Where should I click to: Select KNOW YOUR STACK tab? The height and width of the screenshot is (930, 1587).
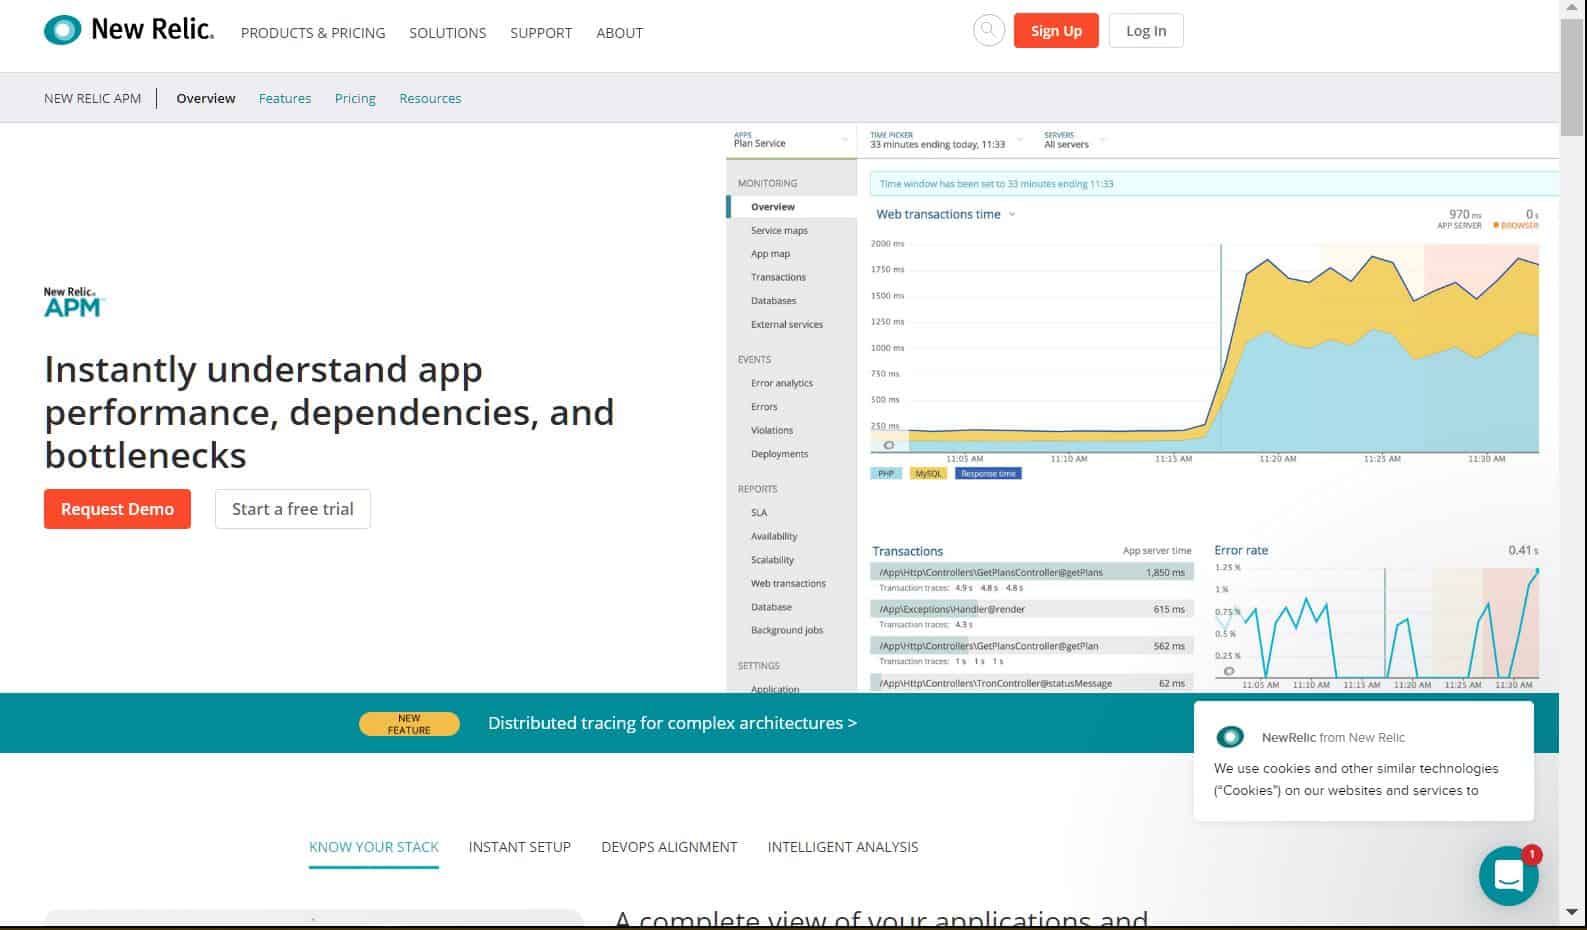click(x=374, y=847)
